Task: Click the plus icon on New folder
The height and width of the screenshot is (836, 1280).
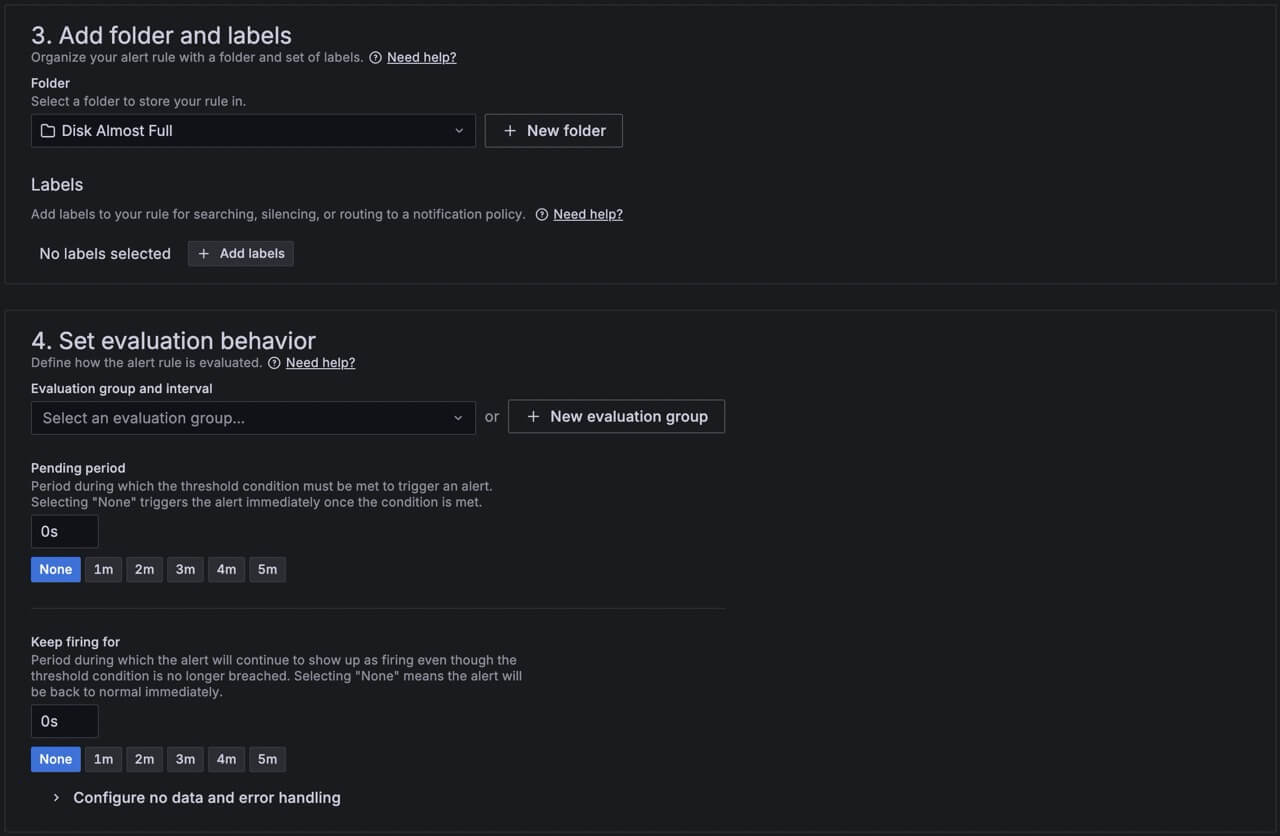Action: (510, 131)
